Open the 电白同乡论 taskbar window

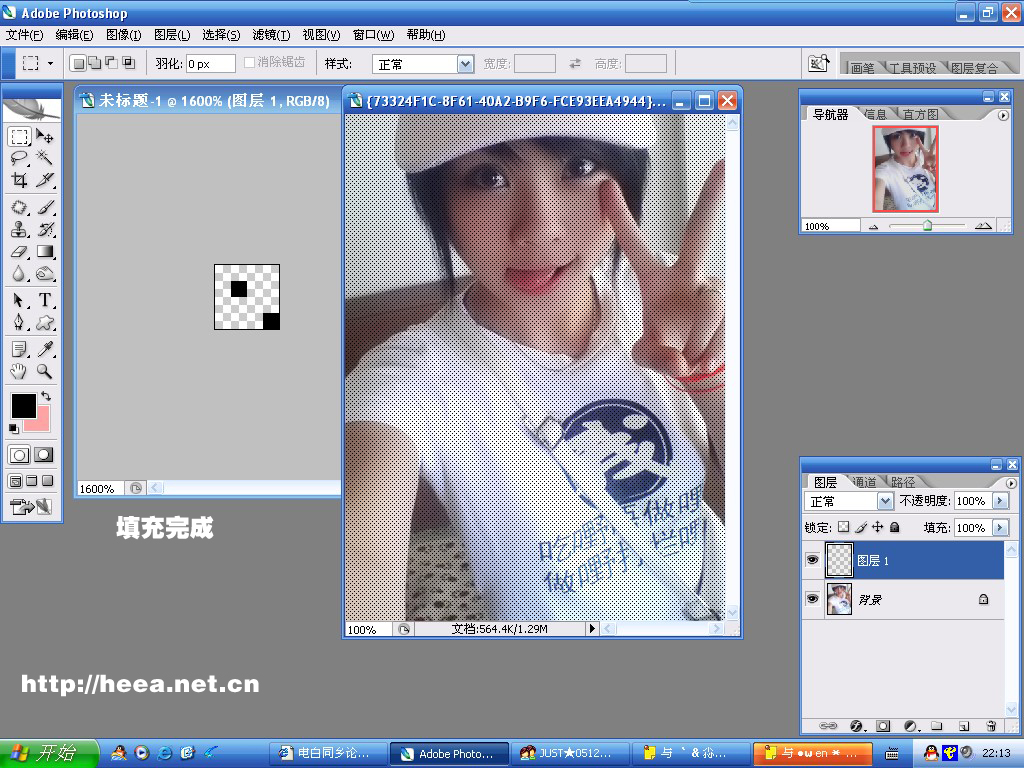[x=327, y=753]
